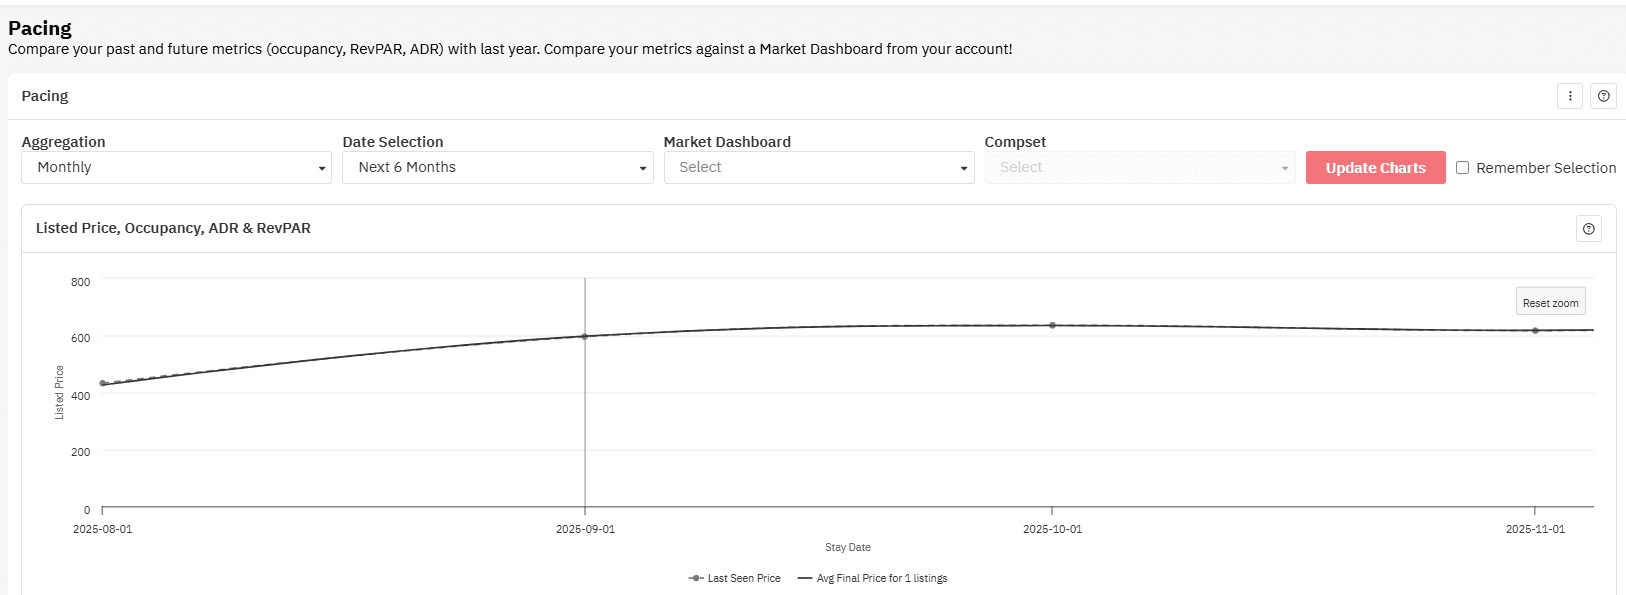
Task: Open the Aggregation dropdown set to Monthly
Action: coord(176,168)
